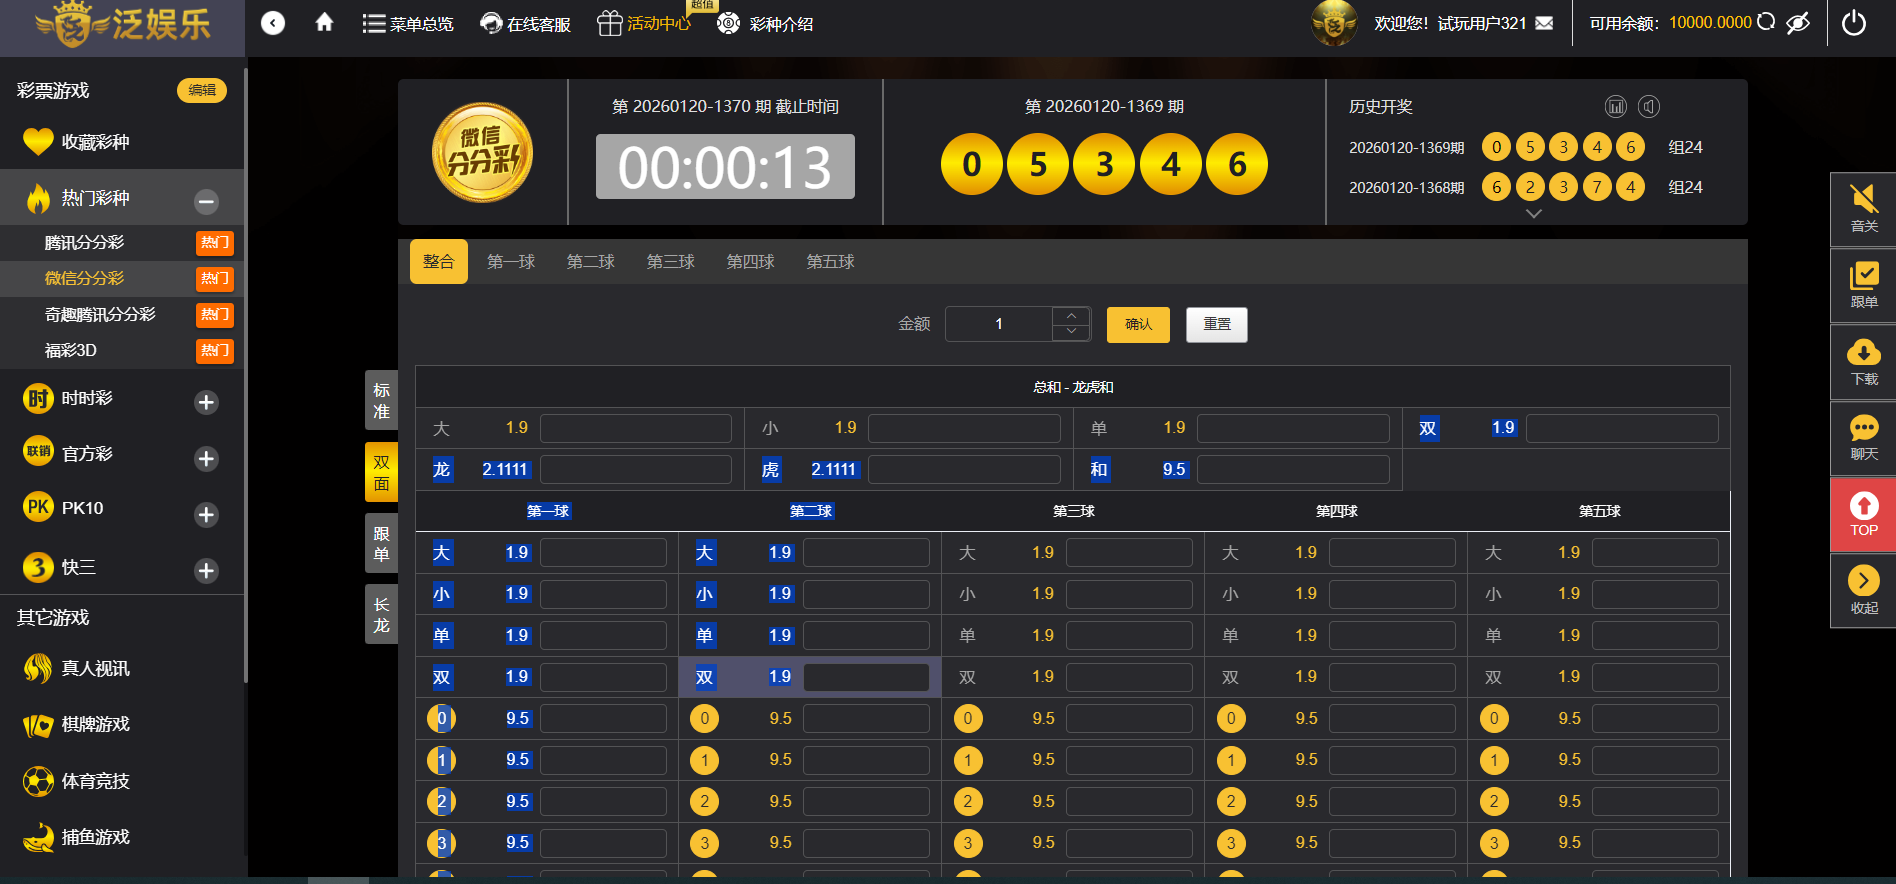Open the mail envelope icon
Screen dimensions: 1896x884
(1544, 23)
